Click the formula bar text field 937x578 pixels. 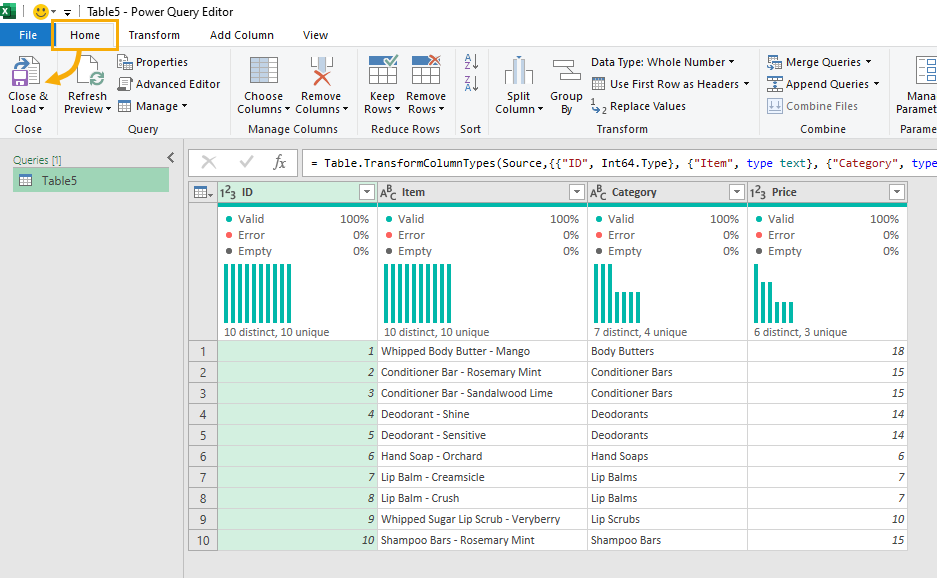point(620,163)
